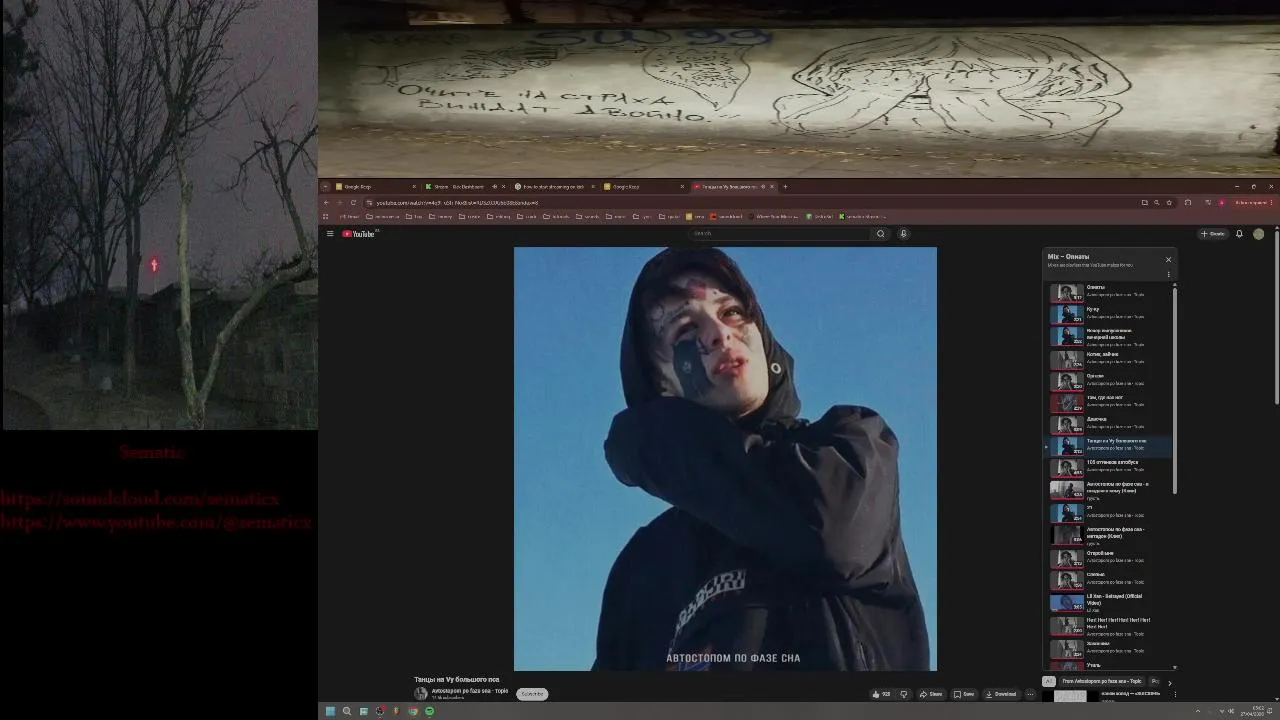Start voice search with the microphone icon

click(x=903, y=234)
